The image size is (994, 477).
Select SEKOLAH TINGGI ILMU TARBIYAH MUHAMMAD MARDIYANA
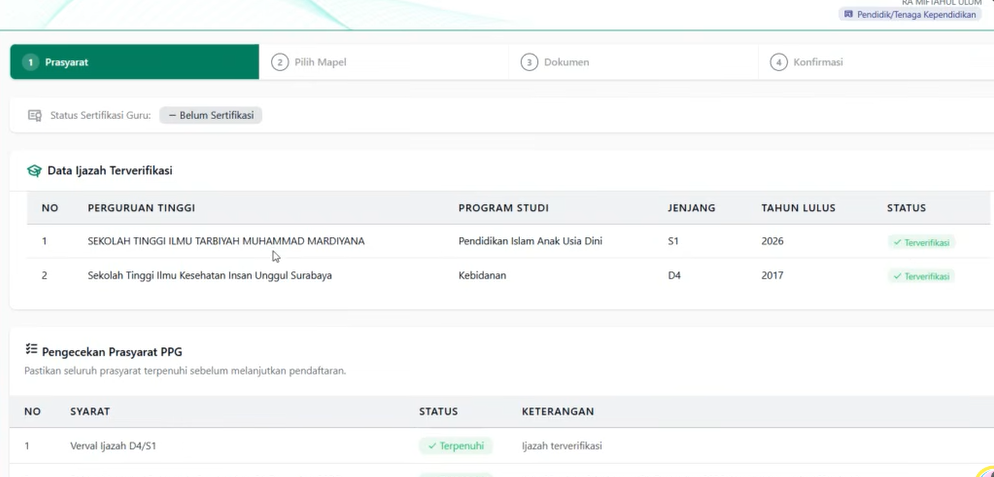pos(226,241)
